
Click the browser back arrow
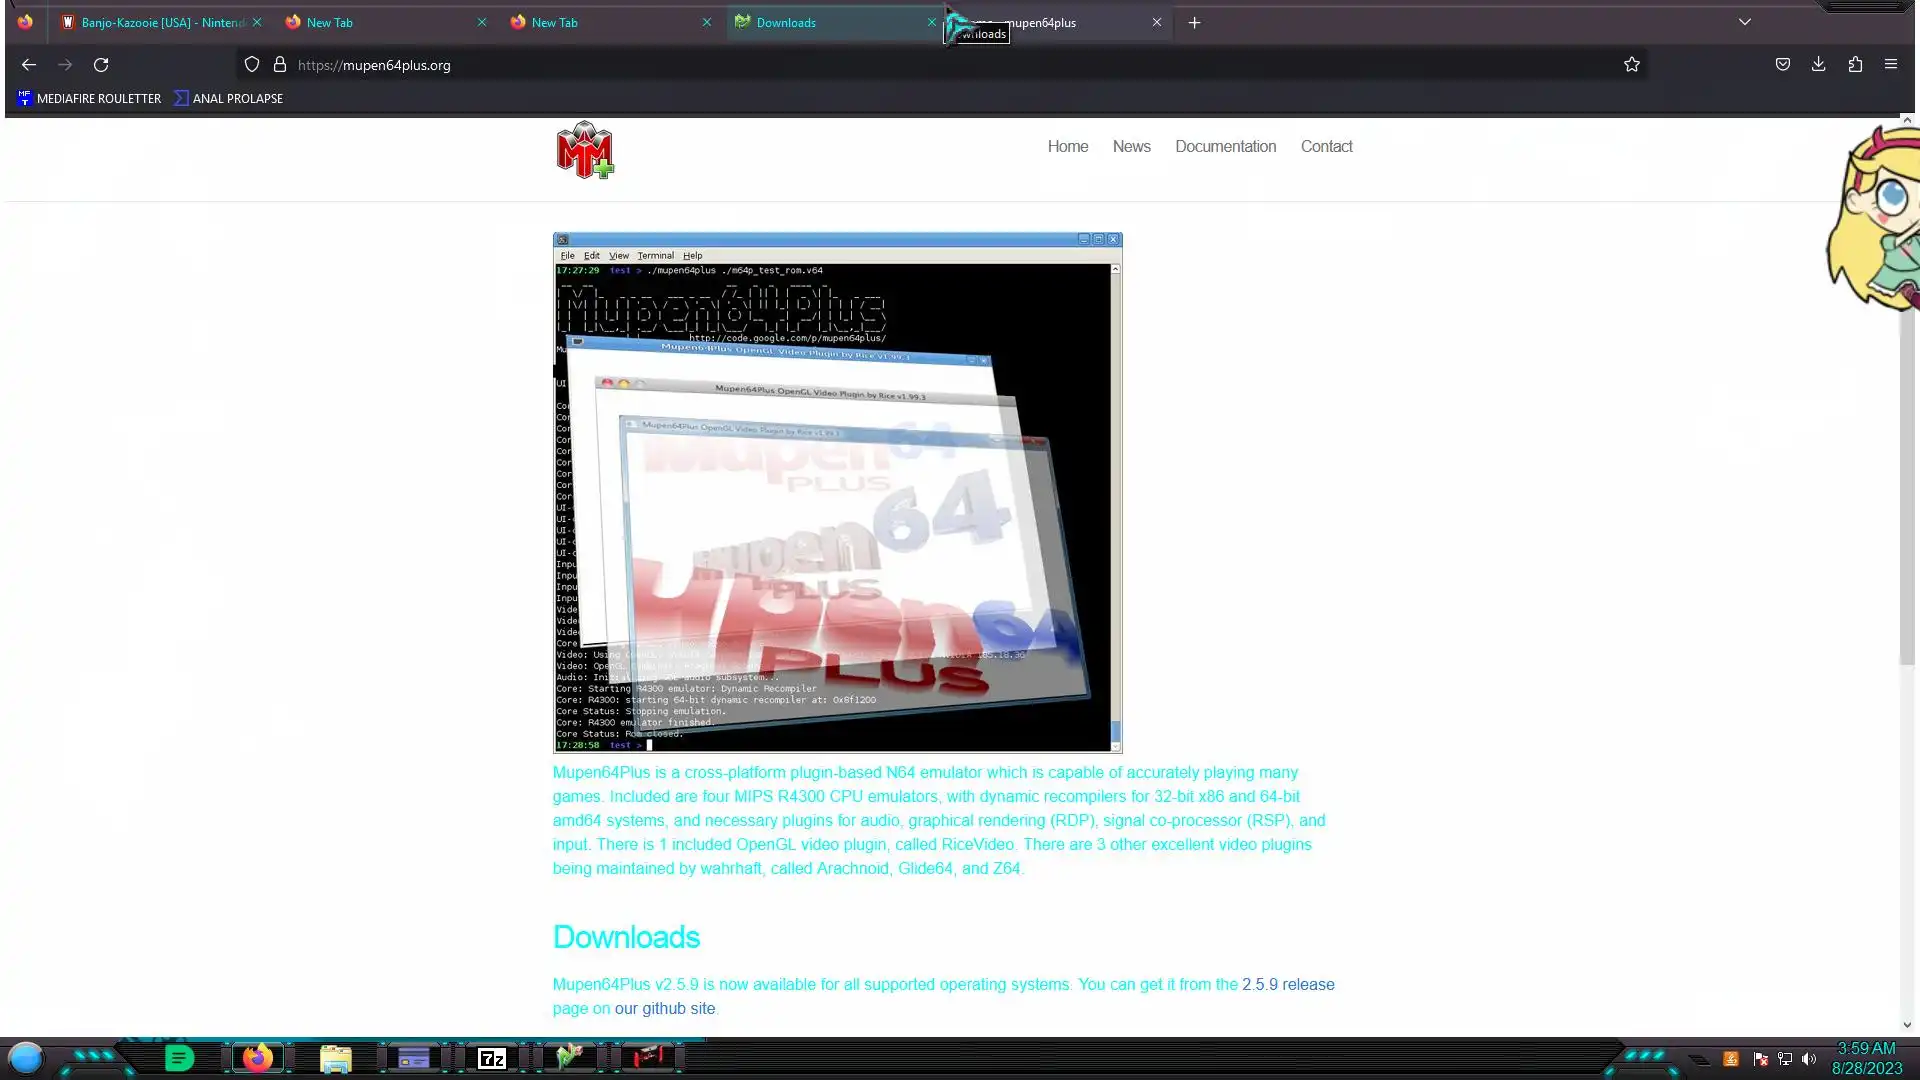coord(29,65)
